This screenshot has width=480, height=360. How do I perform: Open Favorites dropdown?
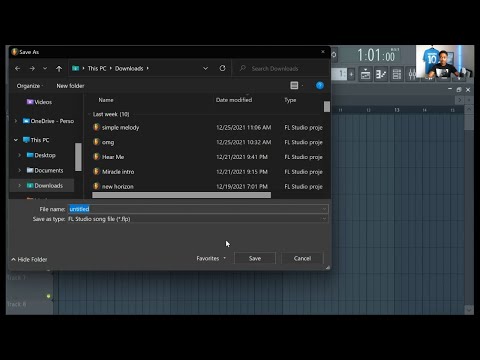211,258
